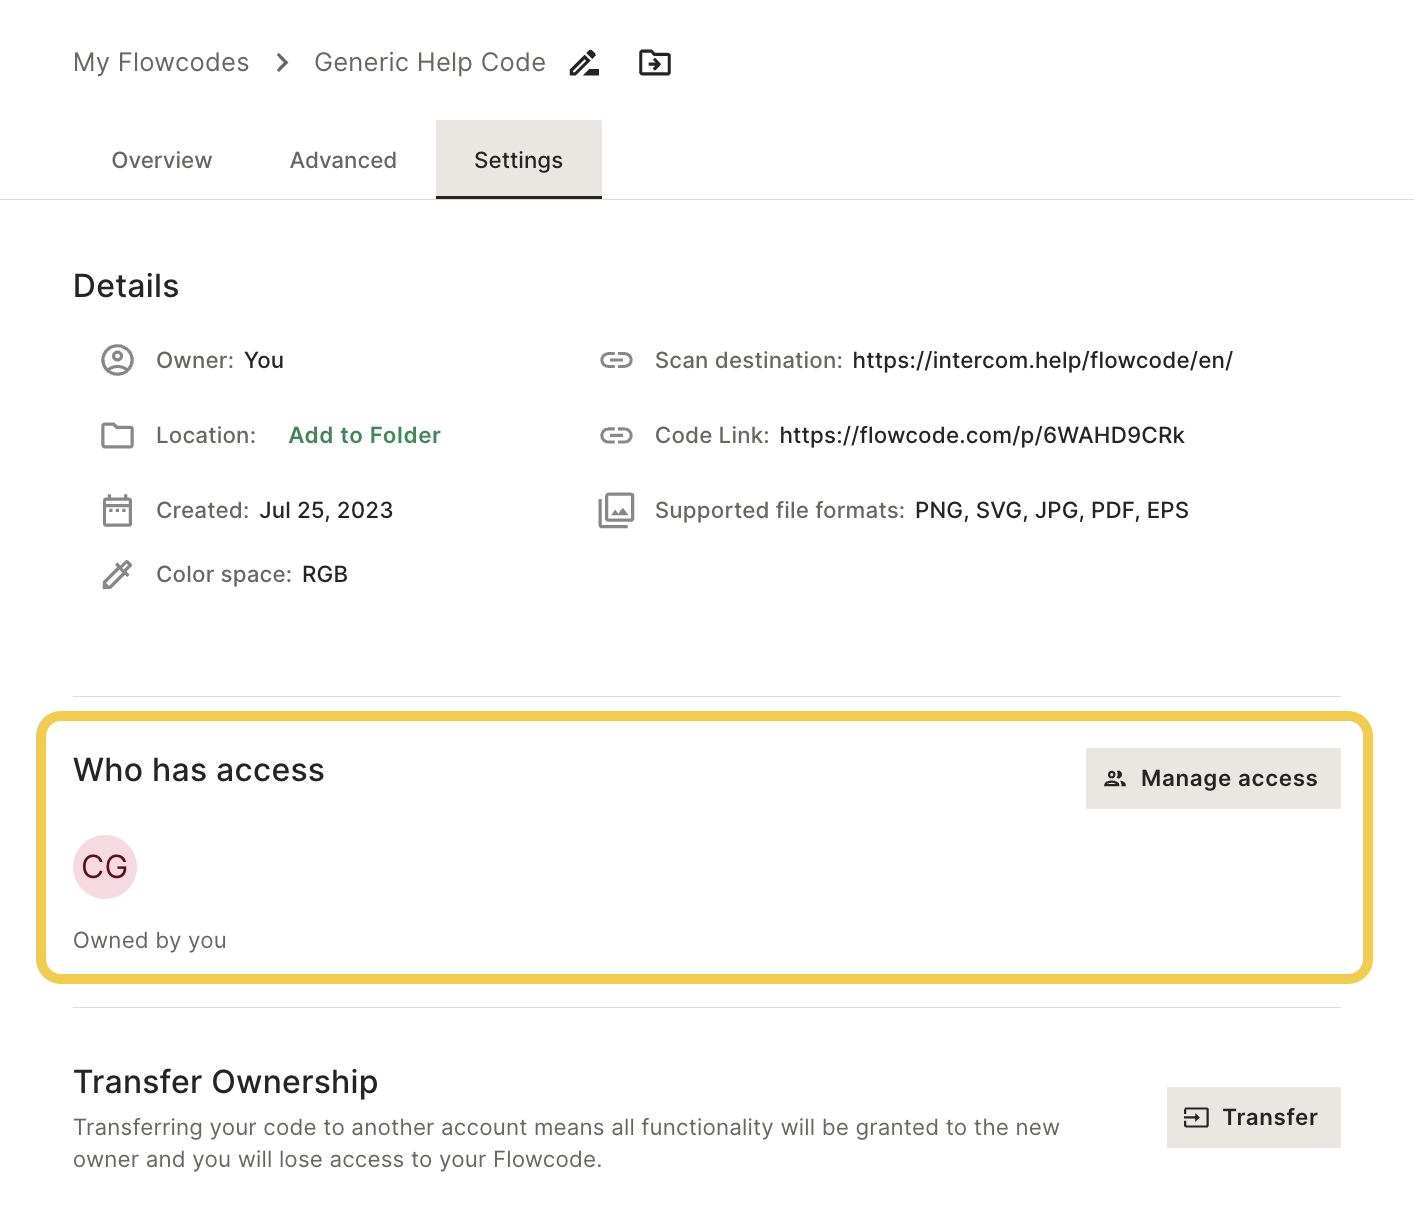Click the Color space eyedropper icon

point(117,574)
